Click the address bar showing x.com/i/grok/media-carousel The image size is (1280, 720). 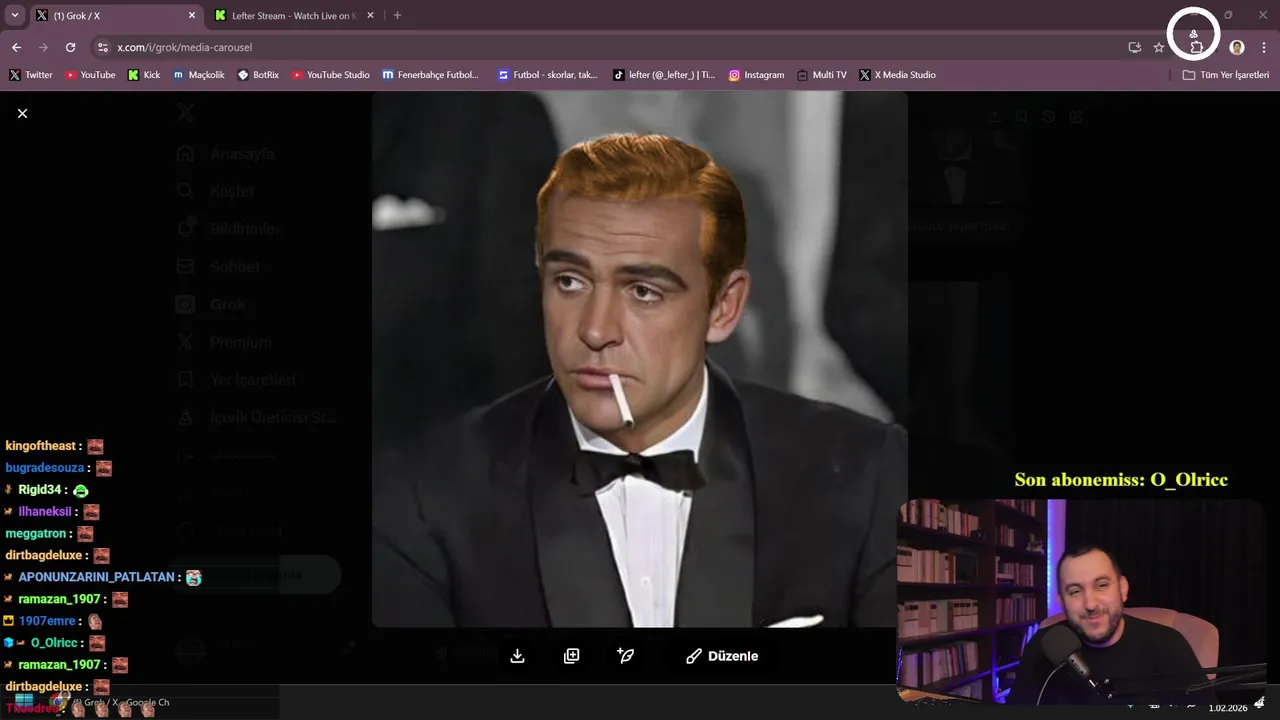pyautogui.click(x=600, y=47)
